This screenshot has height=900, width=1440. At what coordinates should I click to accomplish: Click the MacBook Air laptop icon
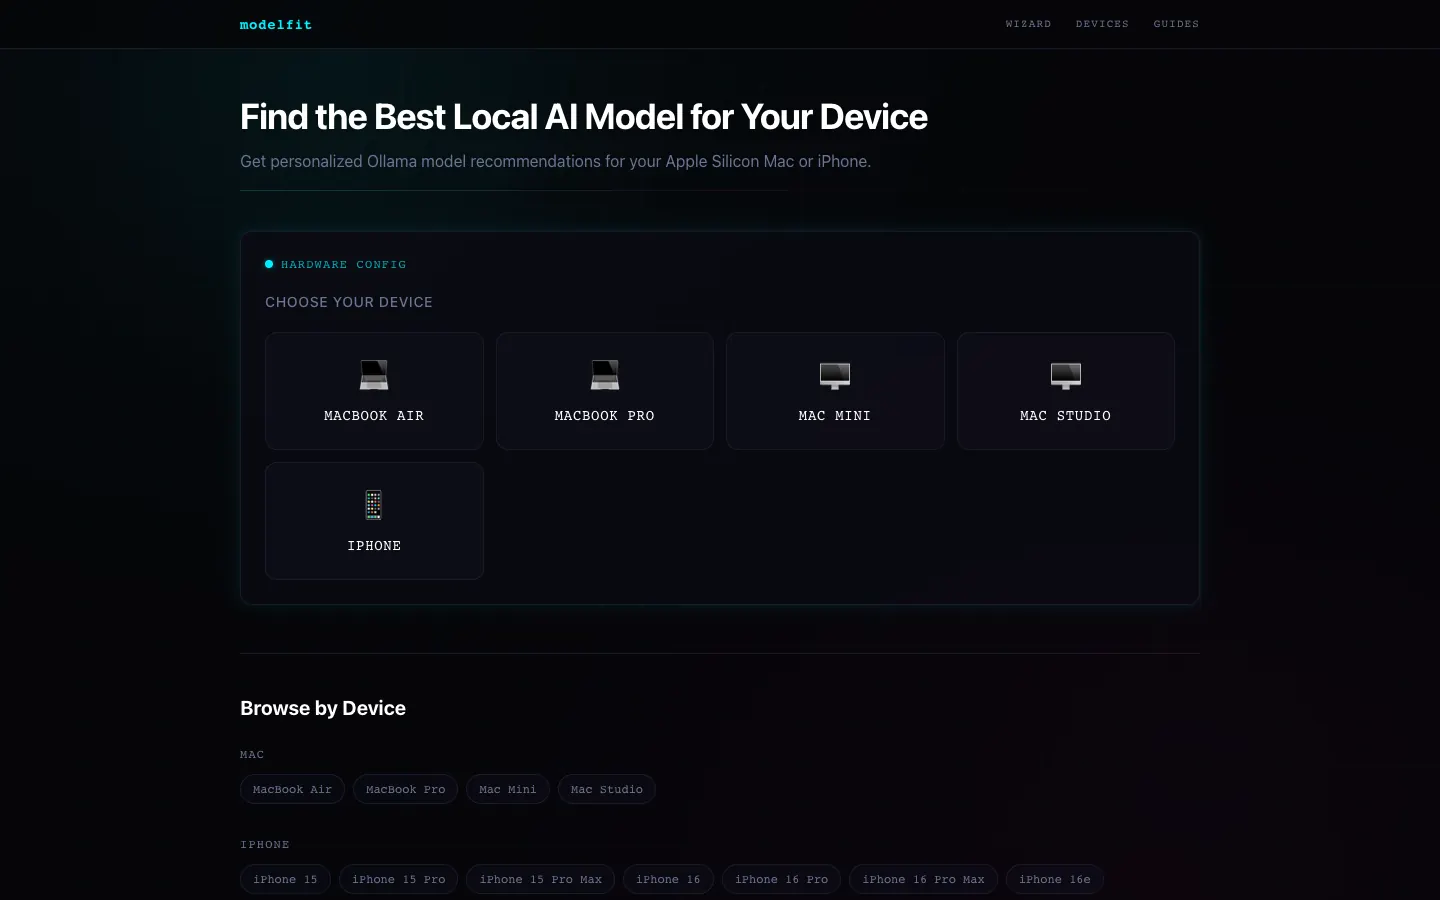pos(374,375)
